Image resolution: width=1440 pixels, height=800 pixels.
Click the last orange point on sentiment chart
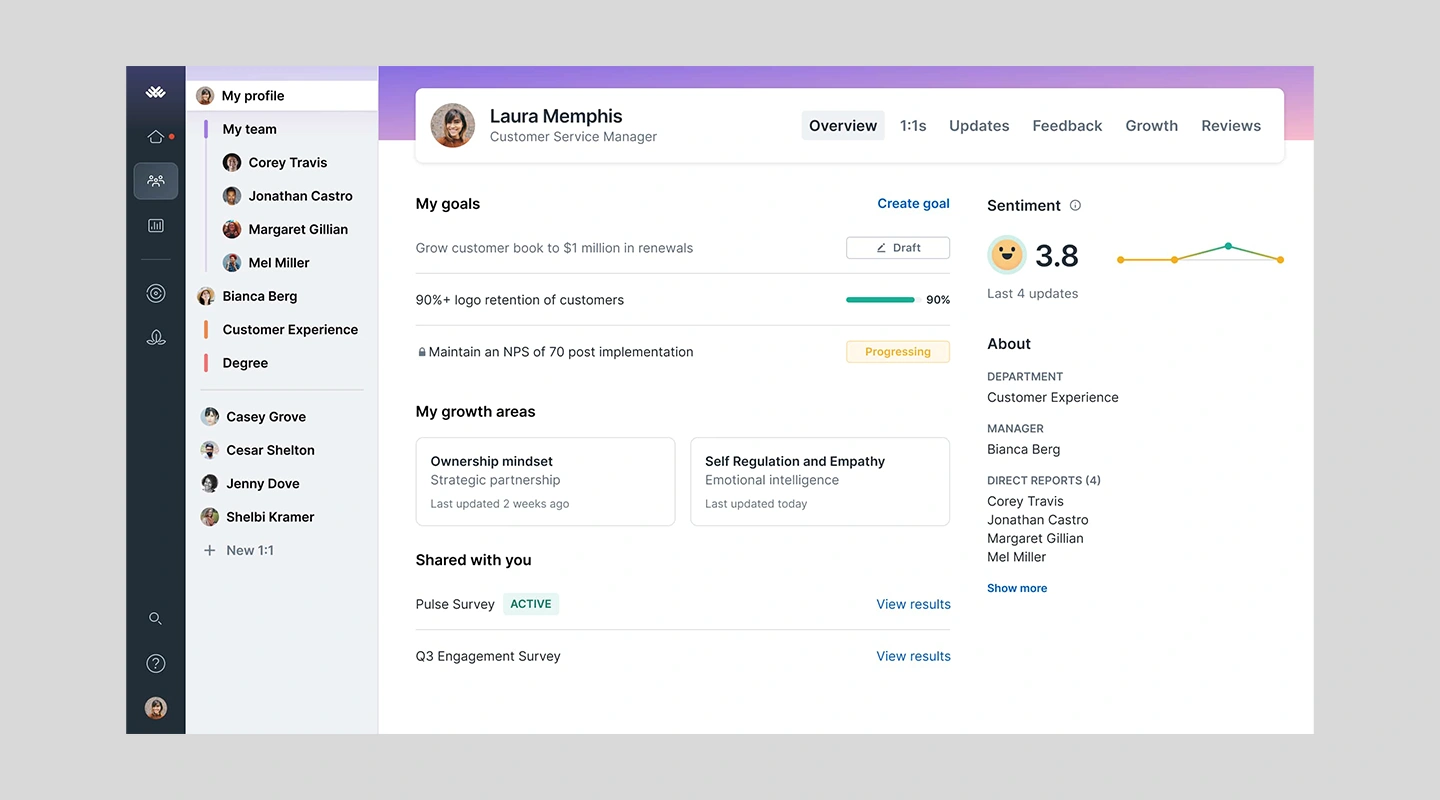pos(1280,260)
